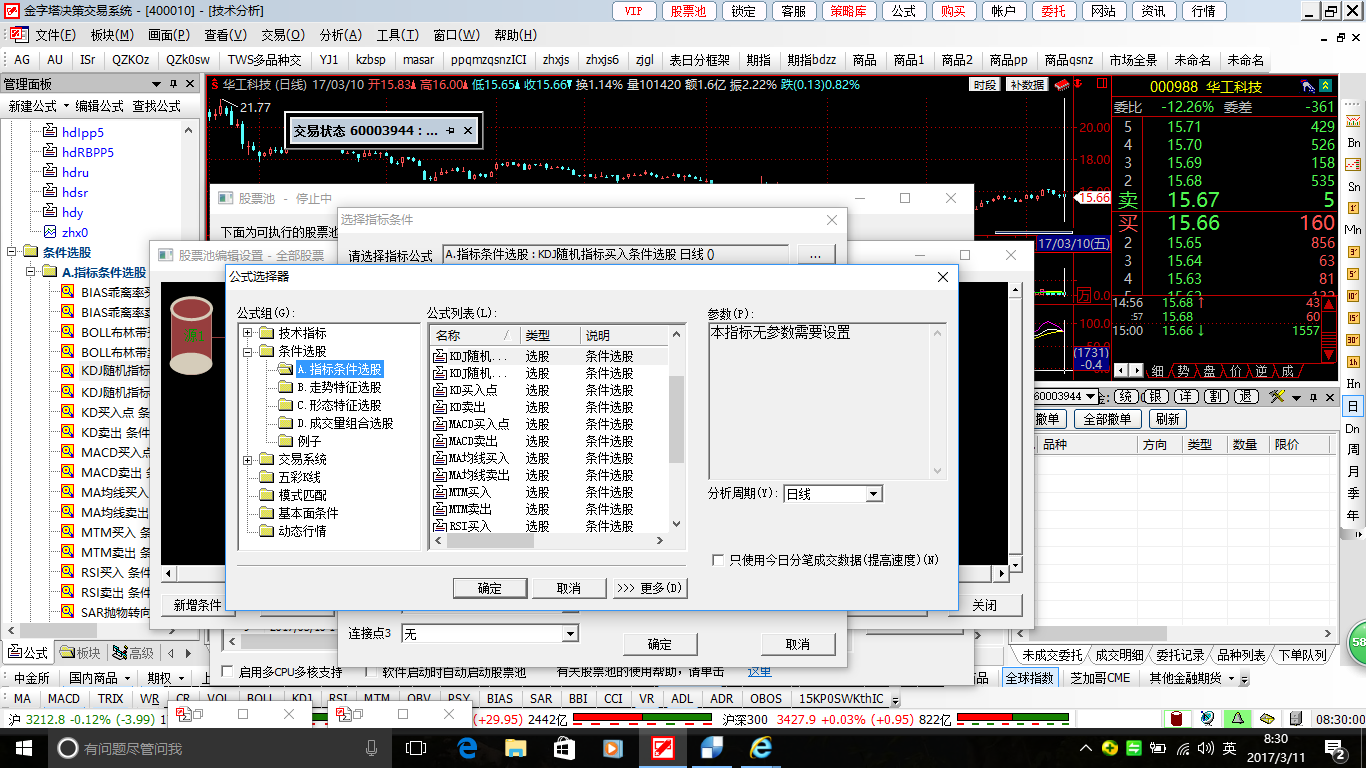
Task: Open File Explorer from taskbar
Action: coord(515,748)
